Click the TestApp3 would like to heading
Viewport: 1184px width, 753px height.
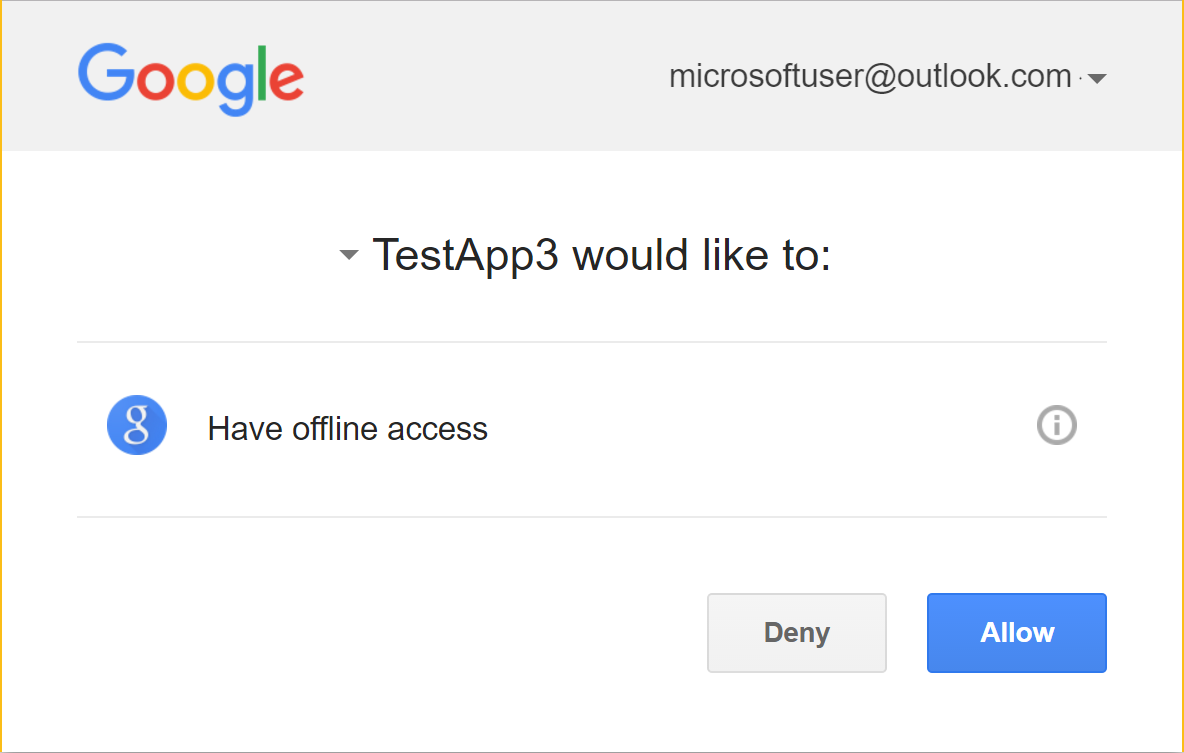click(602, 255)
